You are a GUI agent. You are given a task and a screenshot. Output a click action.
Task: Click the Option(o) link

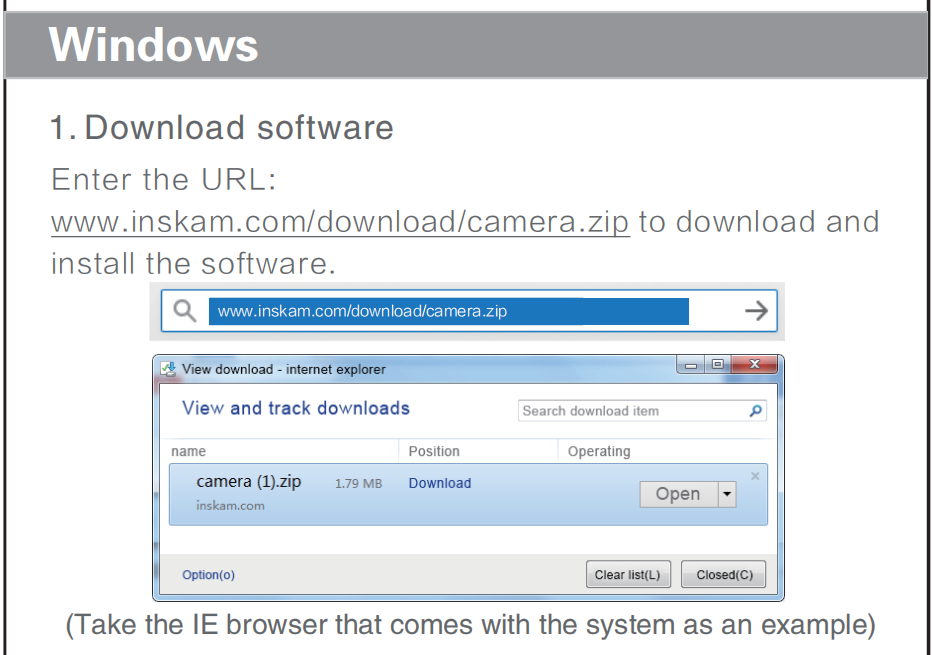click(208, 575)
